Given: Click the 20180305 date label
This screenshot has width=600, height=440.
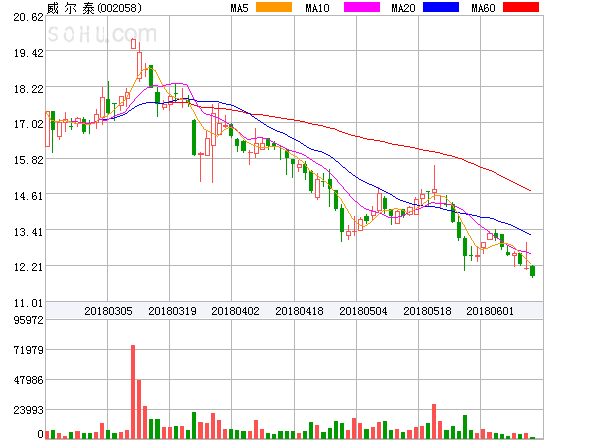Looking at the screenshot, I should click(x=108, y=311).
